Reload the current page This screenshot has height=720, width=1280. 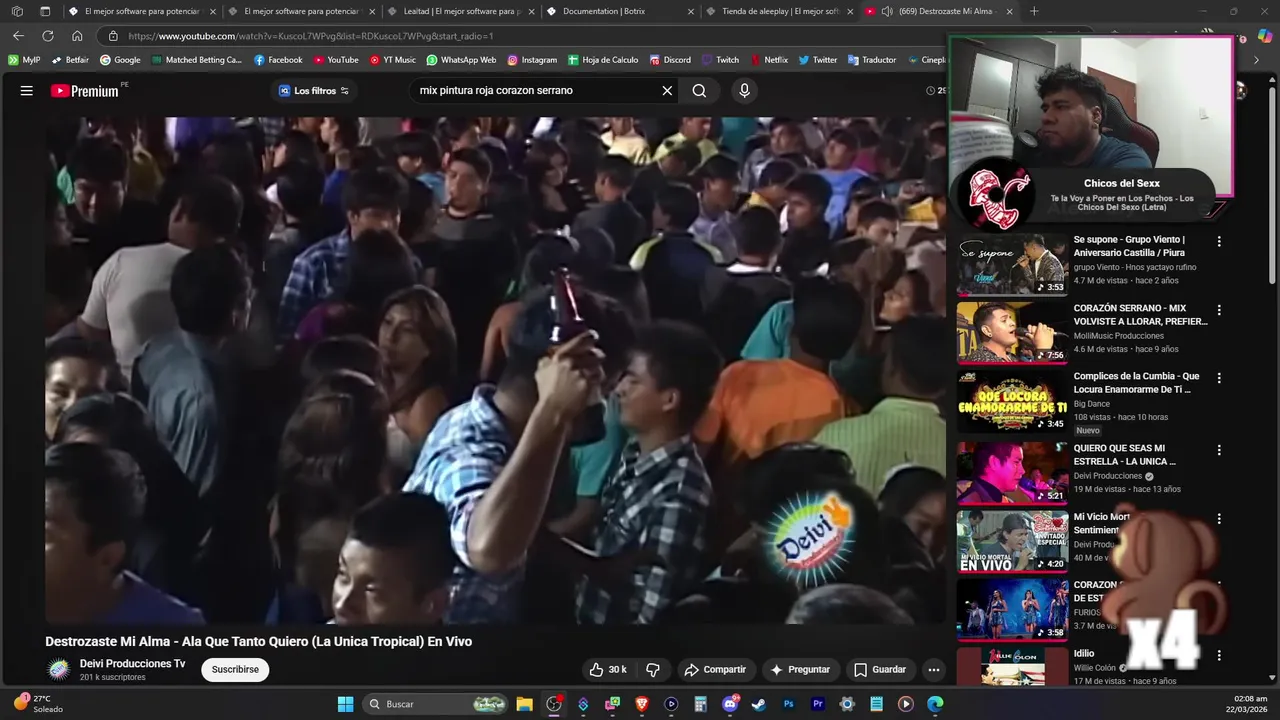click(49, 36)
